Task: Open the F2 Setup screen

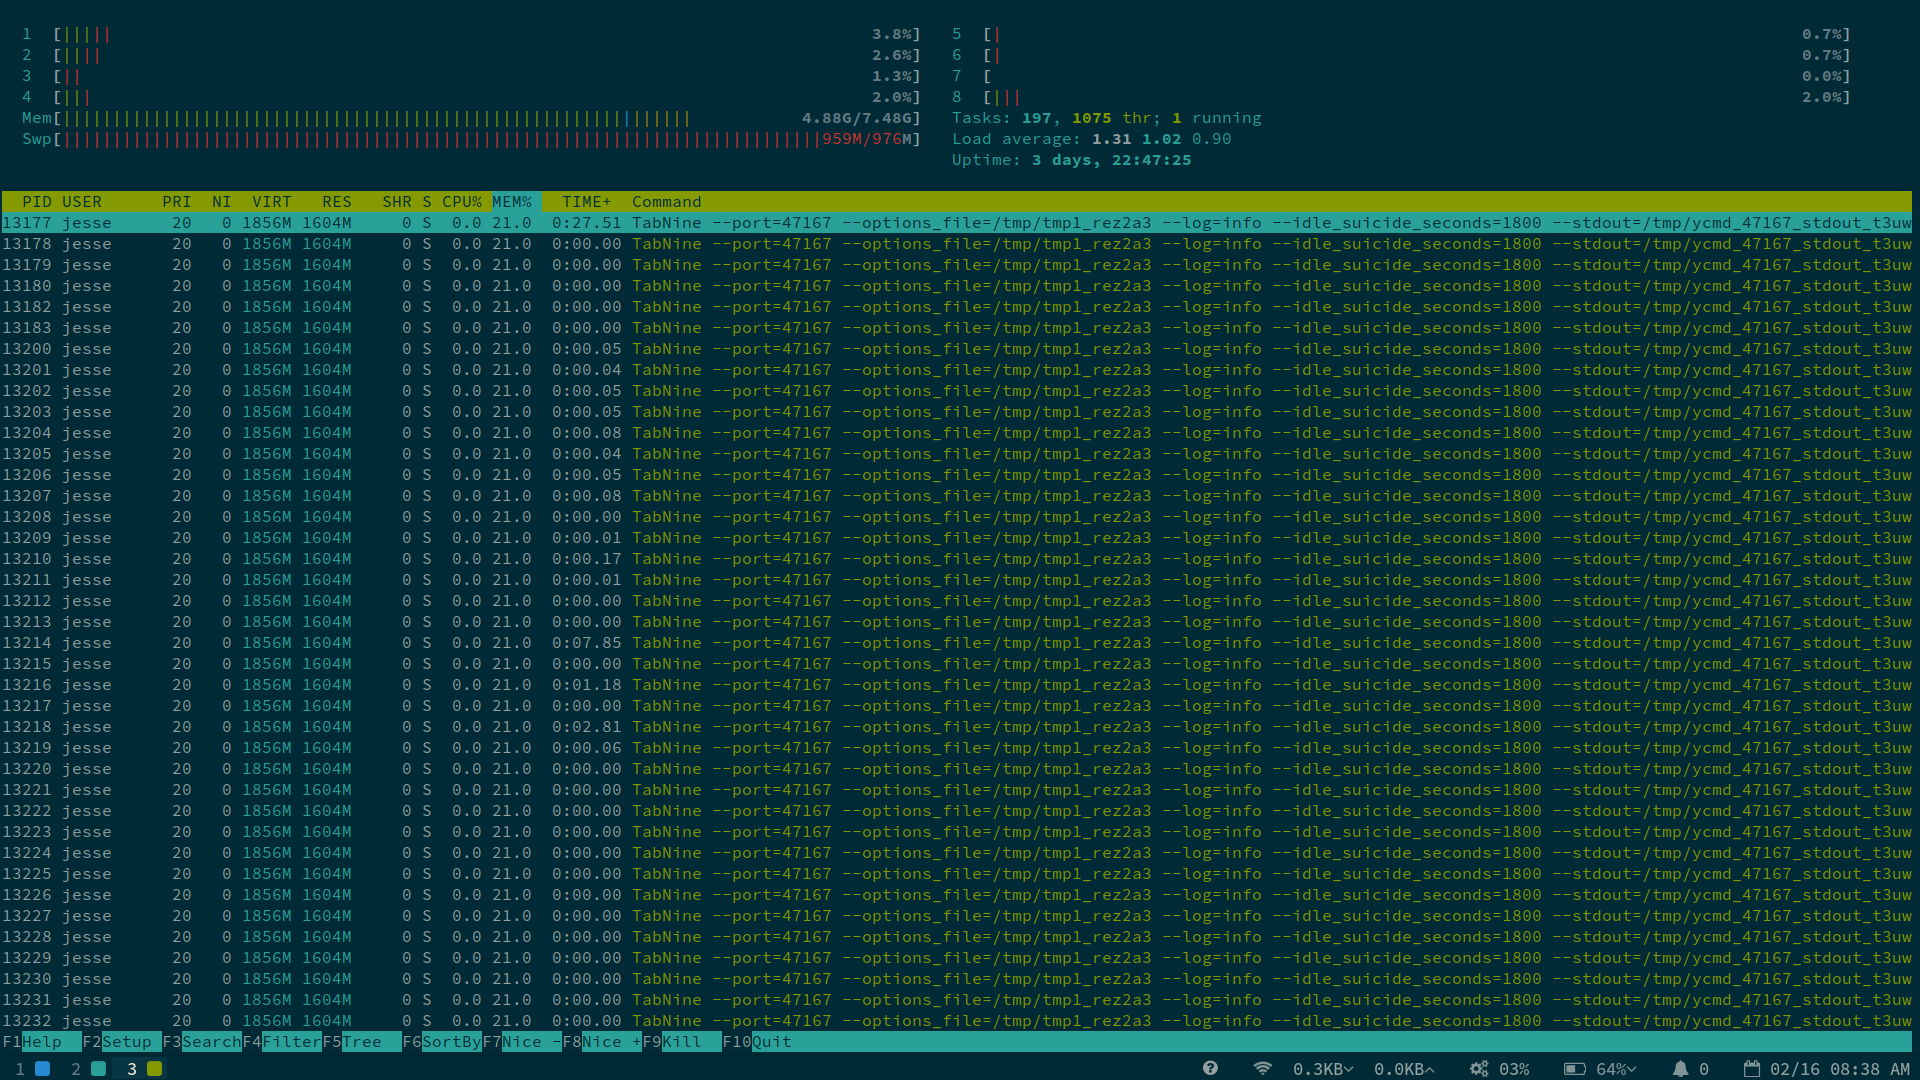Action: pos(120,1041)
